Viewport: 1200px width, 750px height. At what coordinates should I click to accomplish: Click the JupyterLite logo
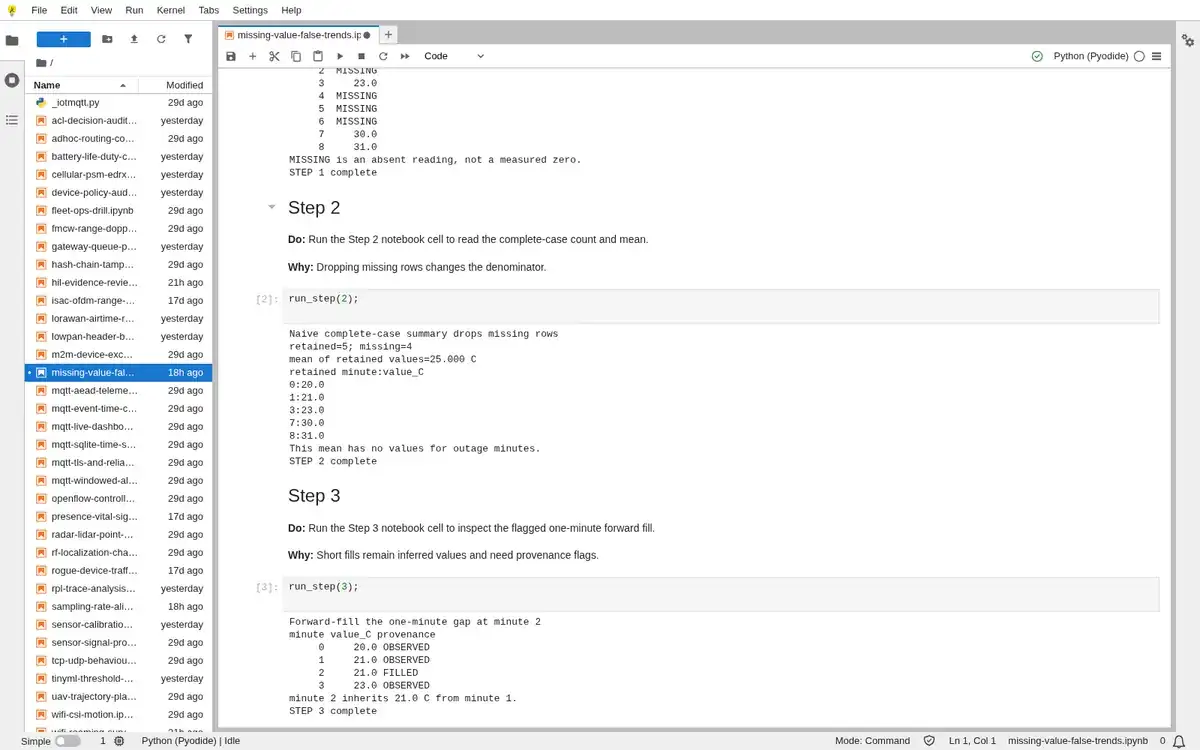point(11,10)
